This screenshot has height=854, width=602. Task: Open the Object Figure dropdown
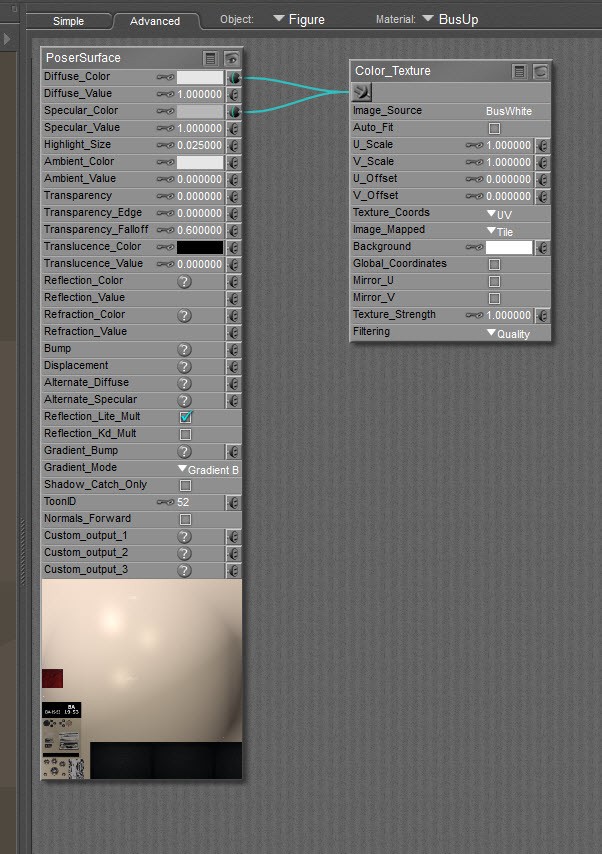(x=299, y=20)
